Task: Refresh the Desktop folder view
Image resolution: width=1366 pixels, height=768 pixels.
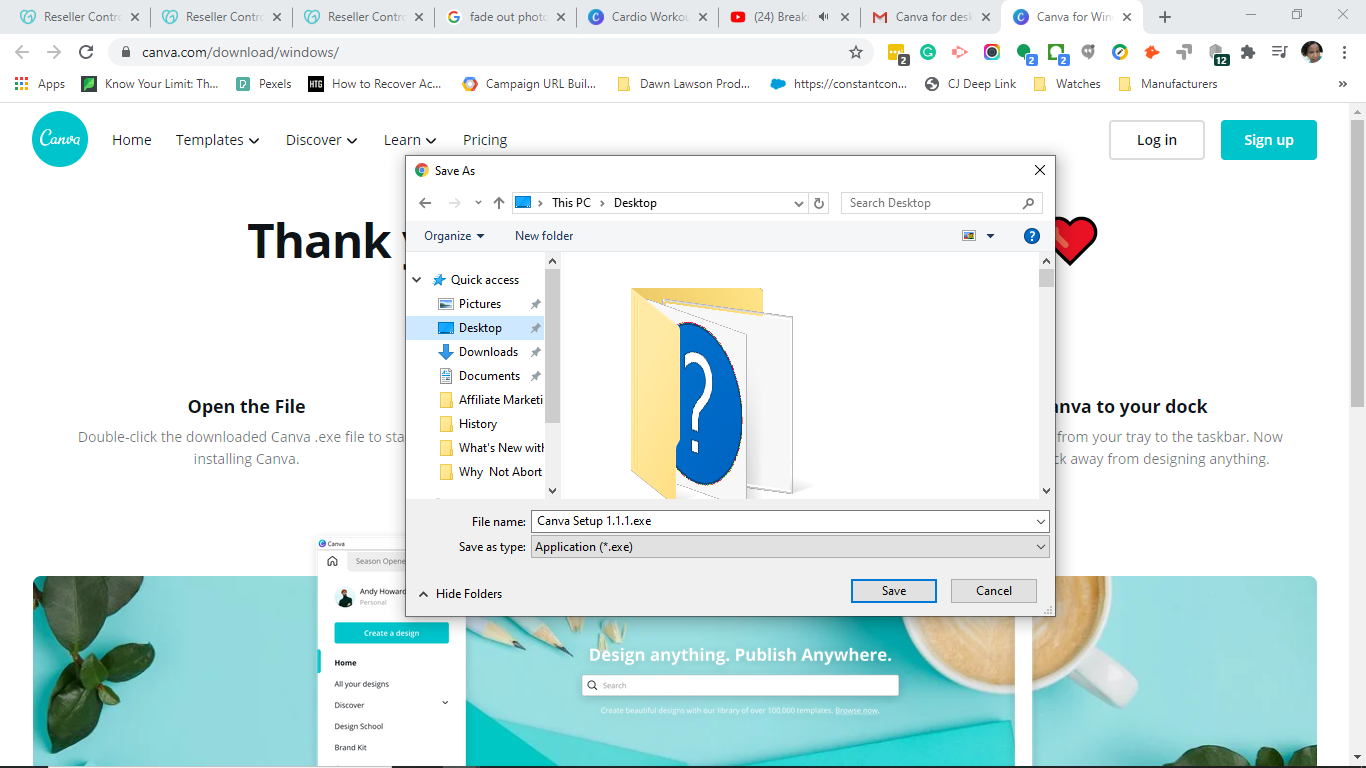Action: [x=819, y=203]
